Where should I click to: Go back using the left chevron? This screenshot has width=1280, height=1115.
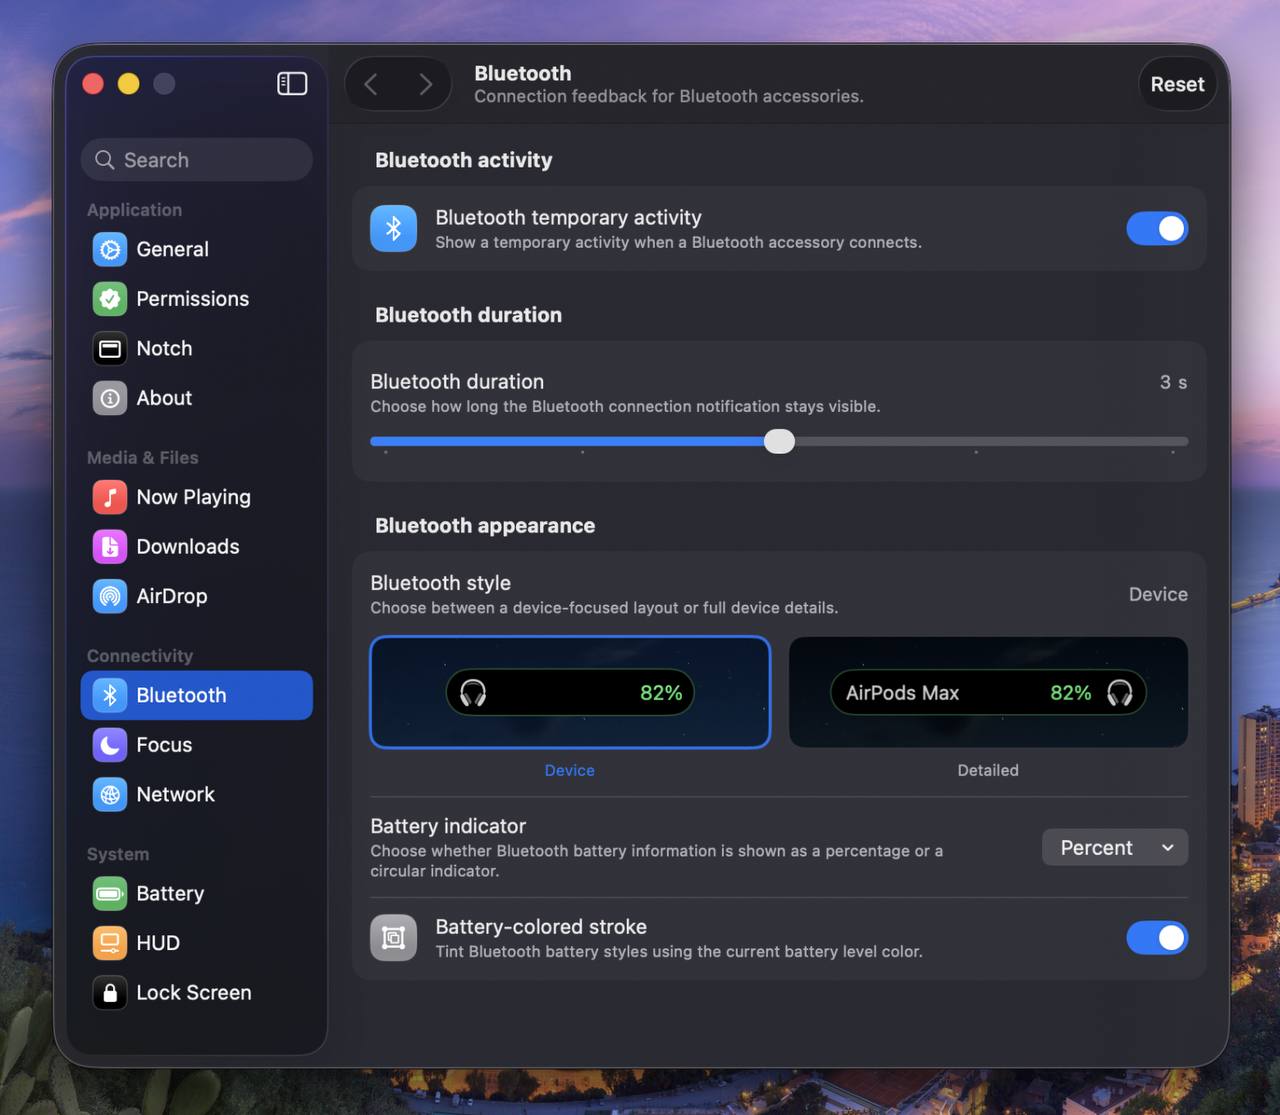(371, 84)
